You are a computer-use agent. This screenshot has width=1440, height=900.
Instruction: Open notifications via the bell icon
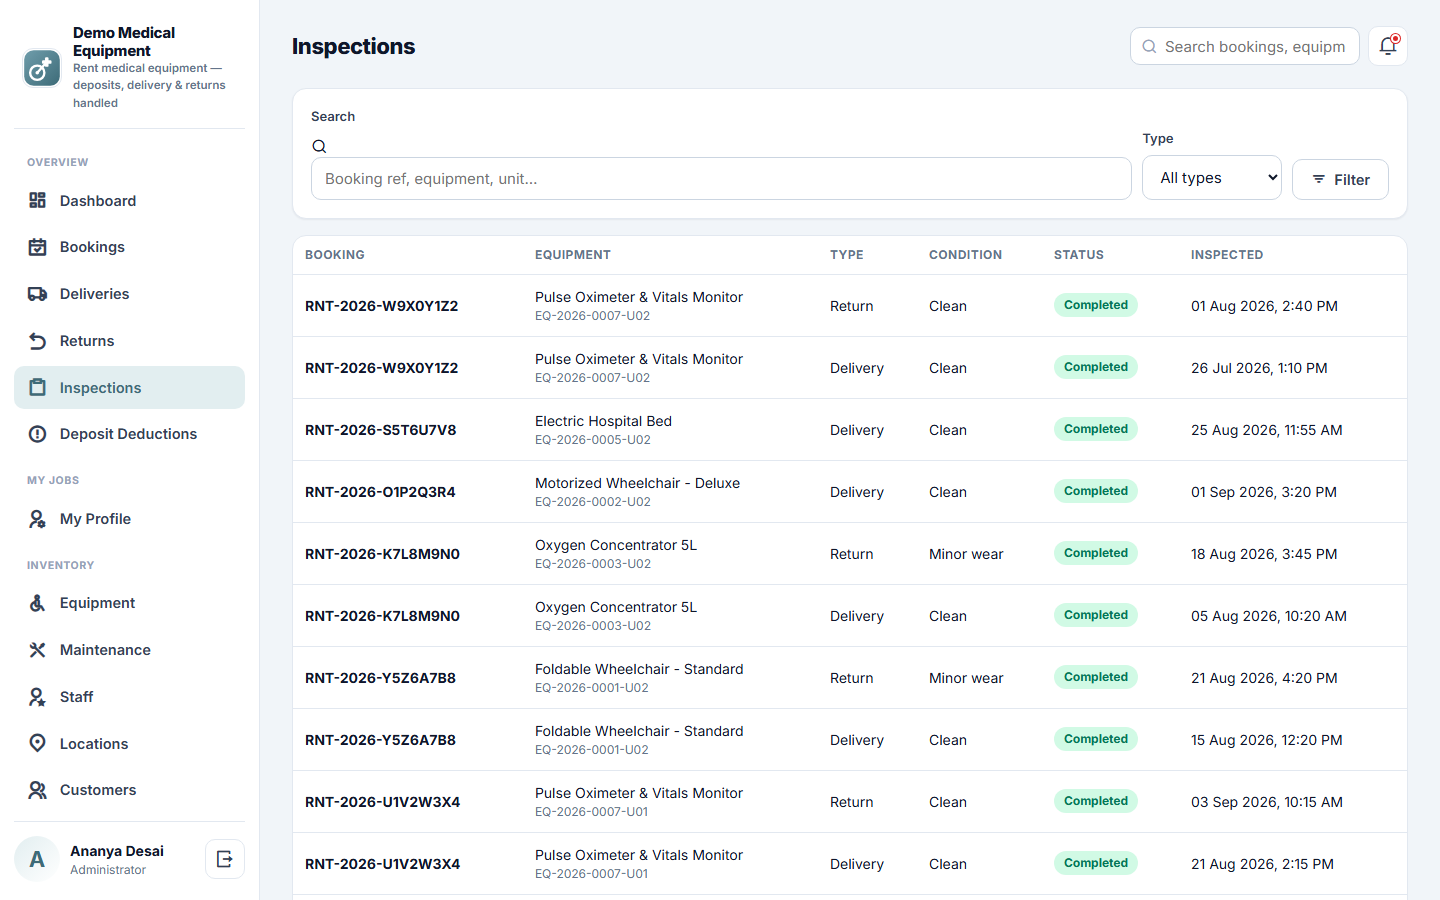pyautogui.click(x=1388, y=46)
